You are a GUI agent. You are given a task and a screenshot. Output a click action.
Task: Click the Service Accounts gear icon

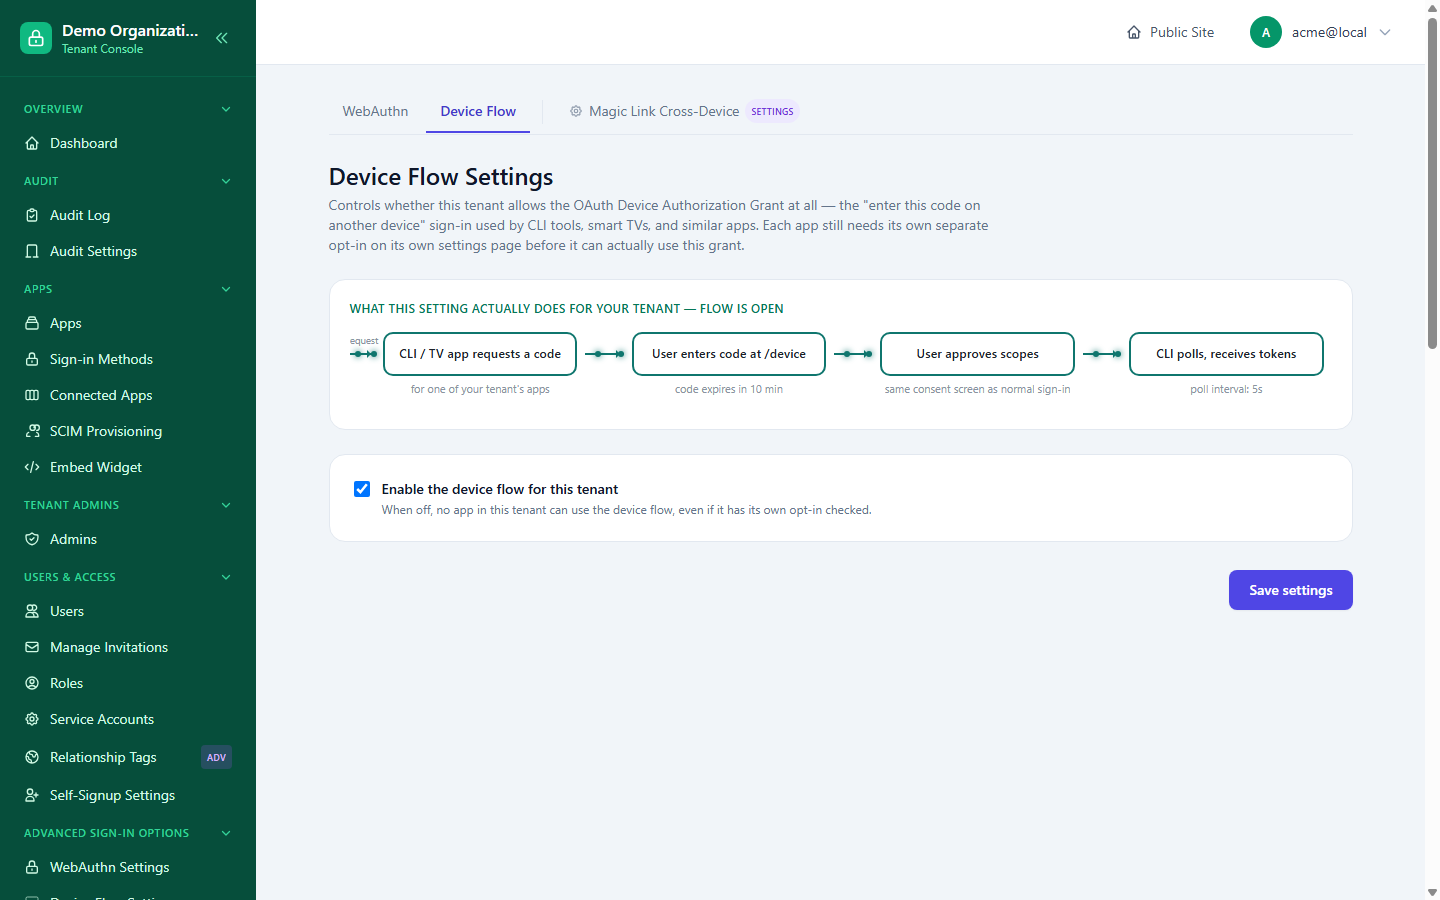pyautogui.click(x=32, y=719)
